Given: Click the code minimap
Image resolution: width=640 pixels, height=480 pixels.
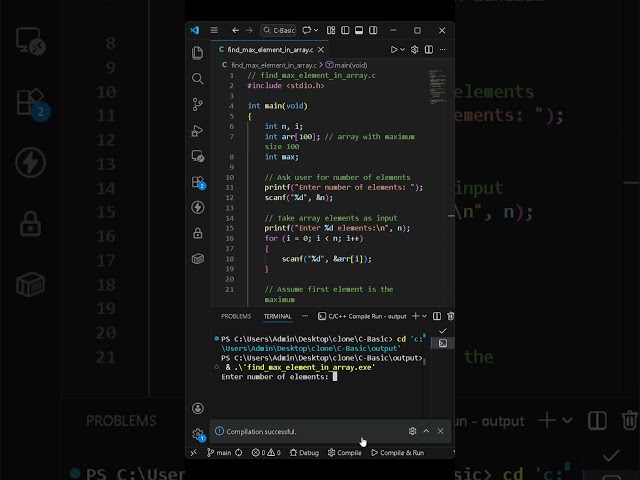Looking at the screenshot, I should (x=438, y=87).
